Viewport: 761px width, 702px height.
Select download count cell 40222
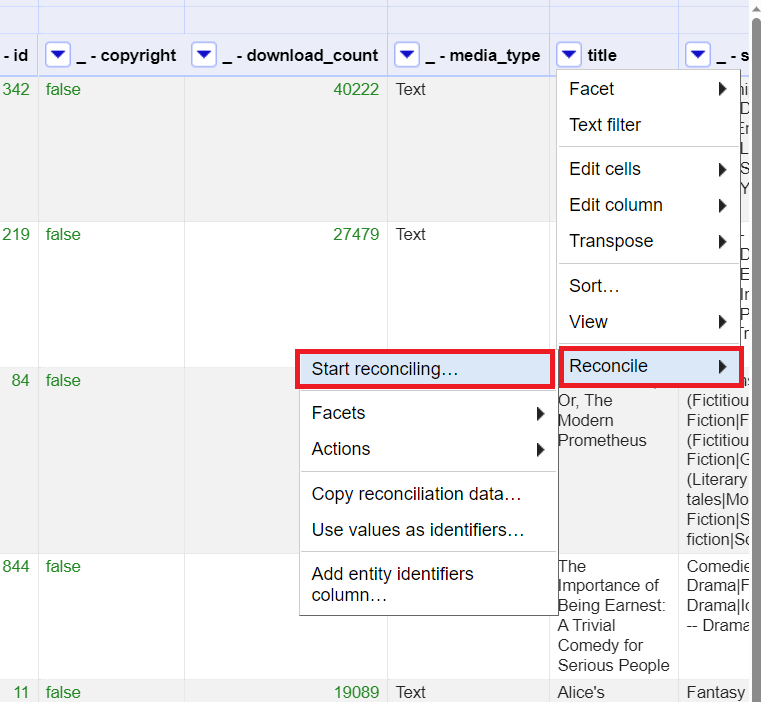(x=356, y=89)
